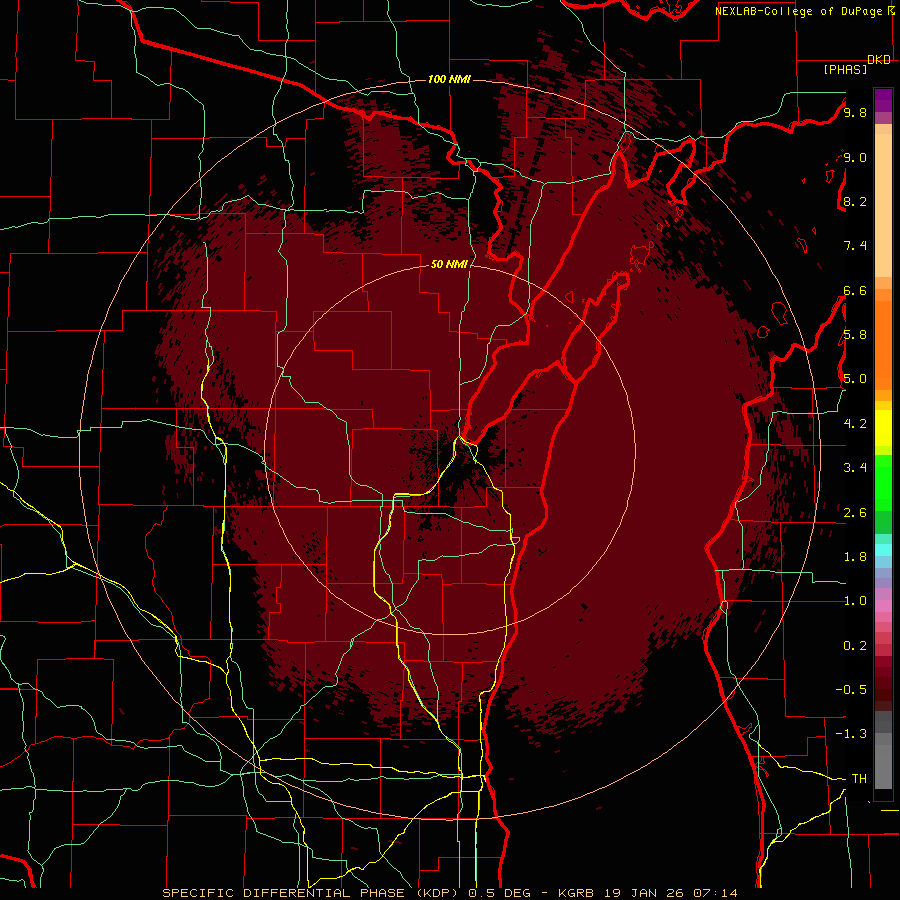The image size is (900, 900).
Task: Click the 19 JAN 26 date text
Action: (x=644, y=893)
